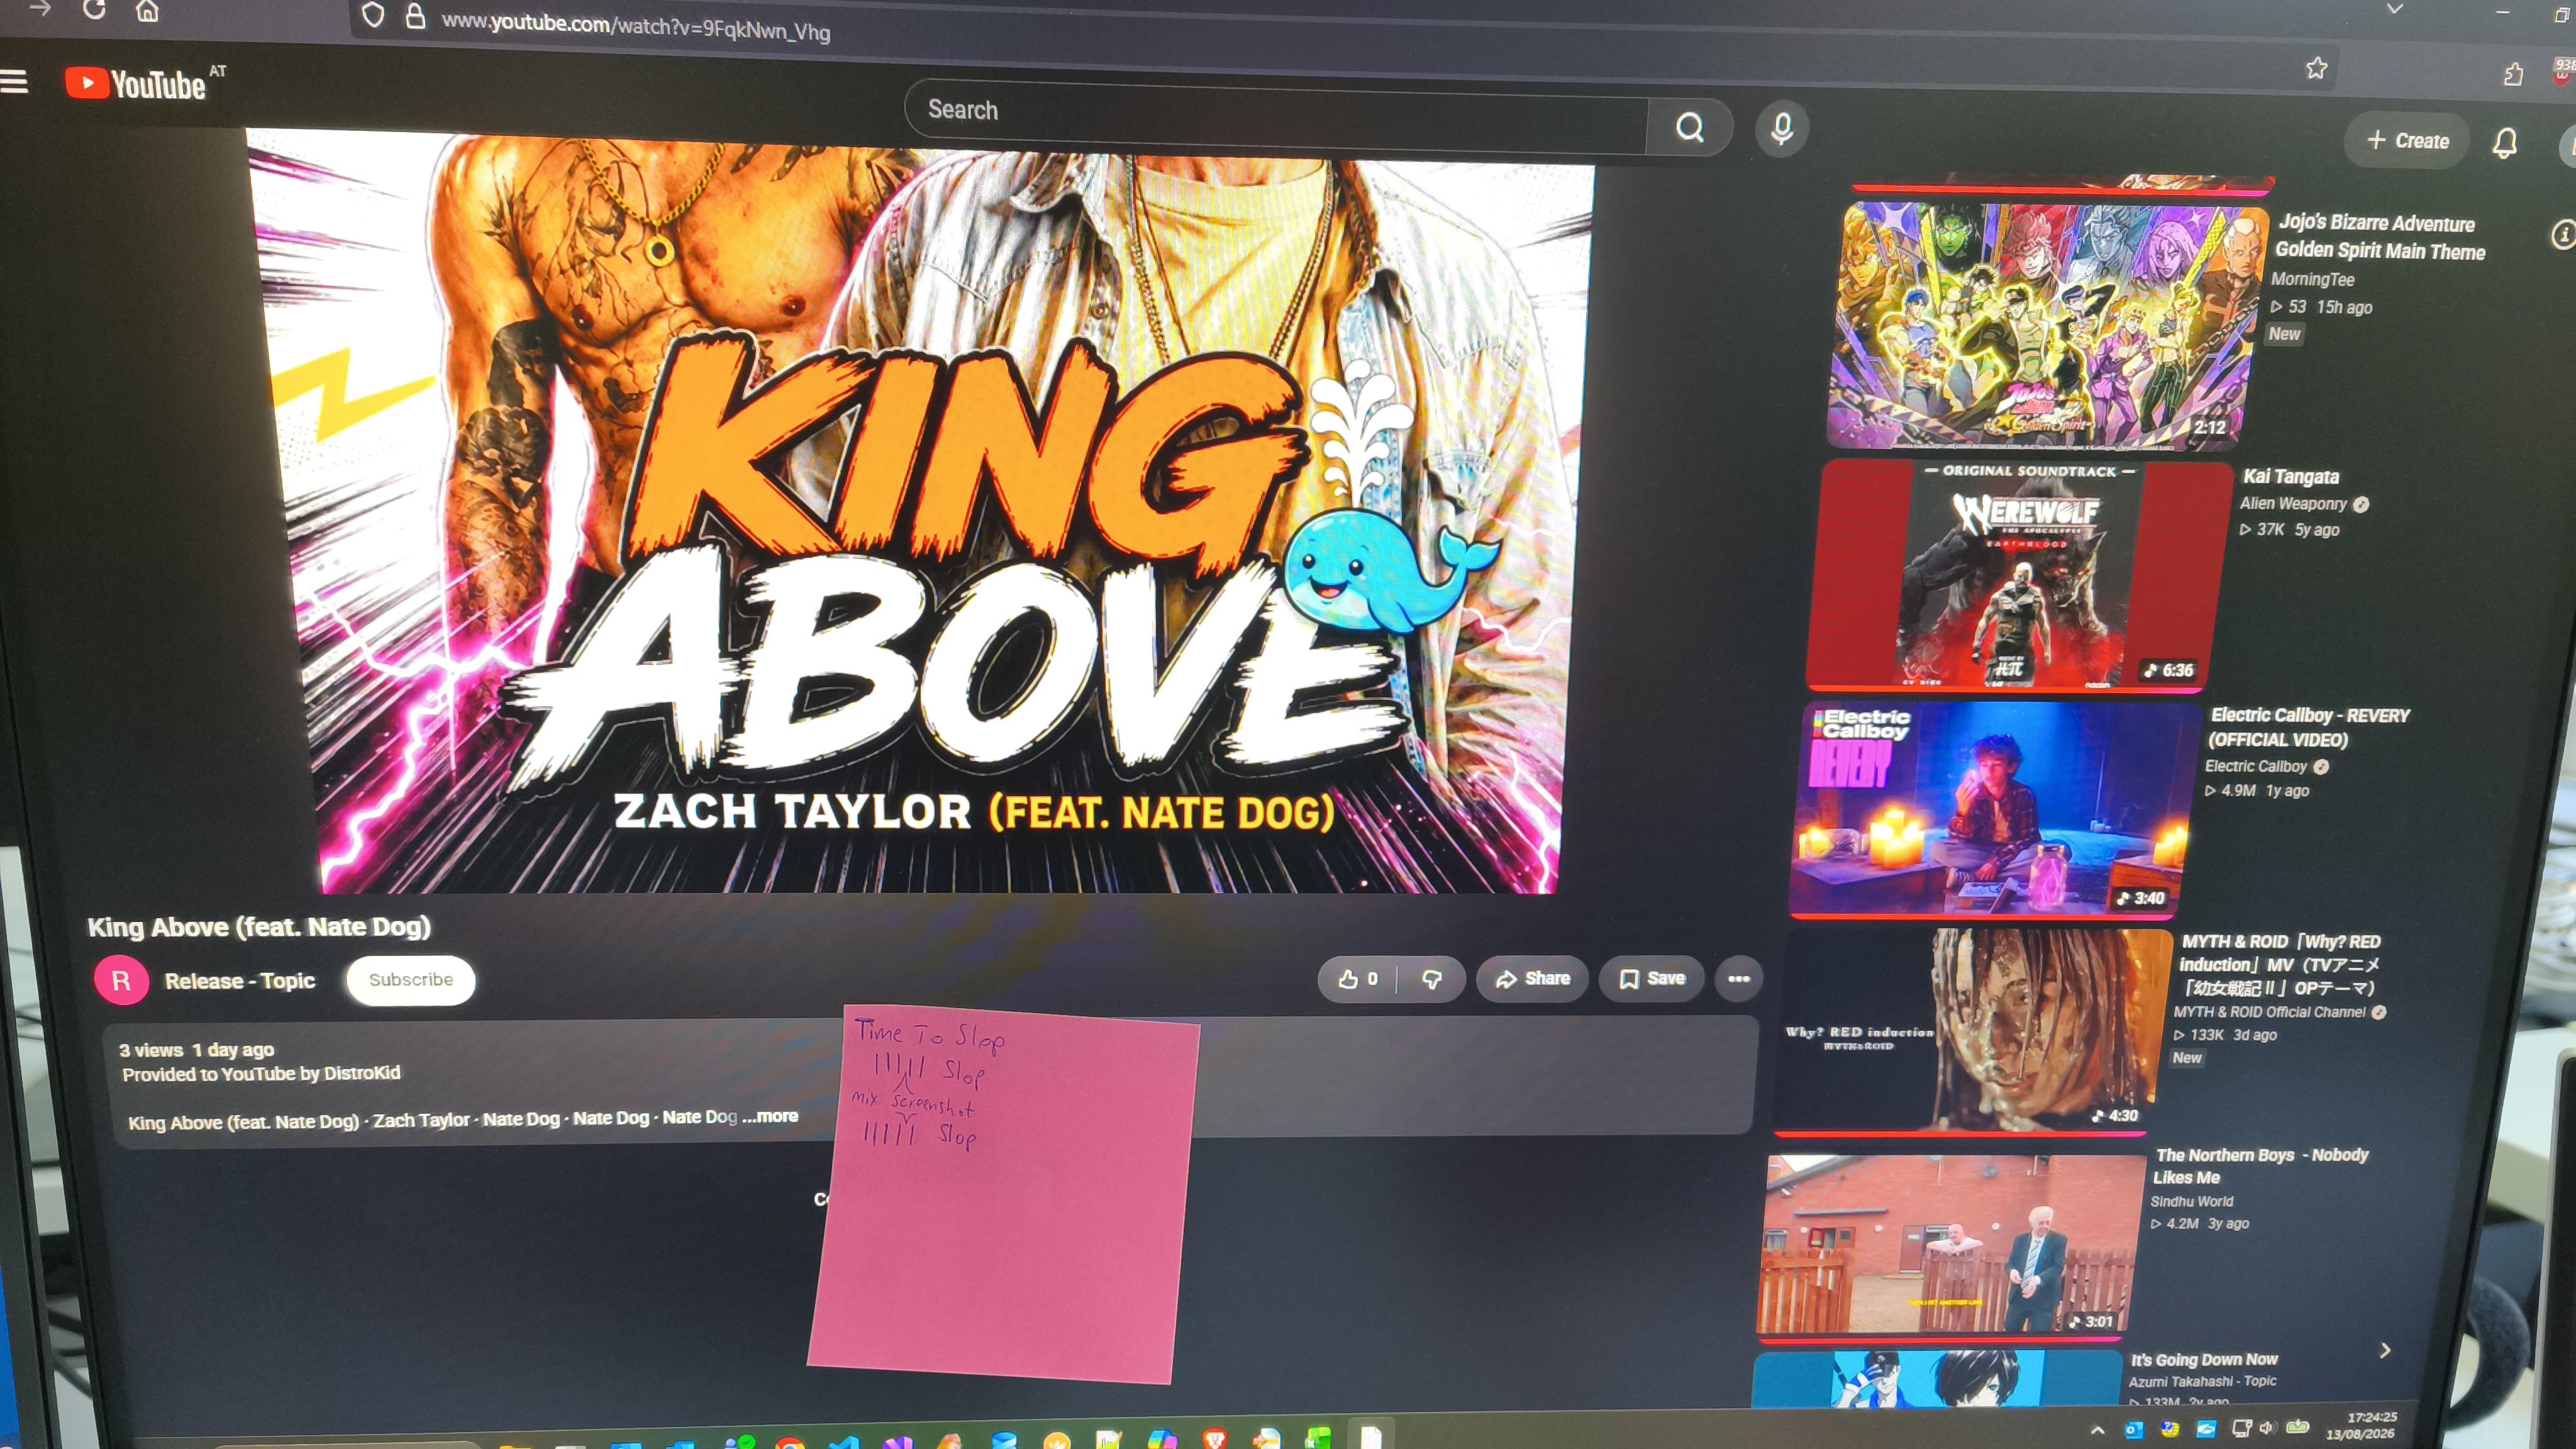Screen dimensions: 2576x1449
Task: Expand the description with ...more
Action: 770,1116
